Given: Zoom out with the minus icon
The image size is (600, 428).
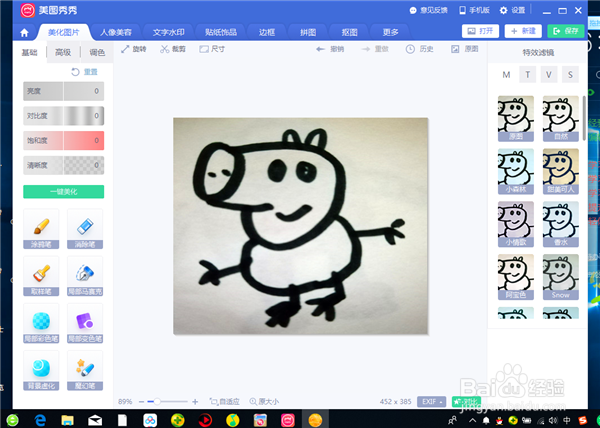Looking at the screenshot, I should click(x=142, y=402).
